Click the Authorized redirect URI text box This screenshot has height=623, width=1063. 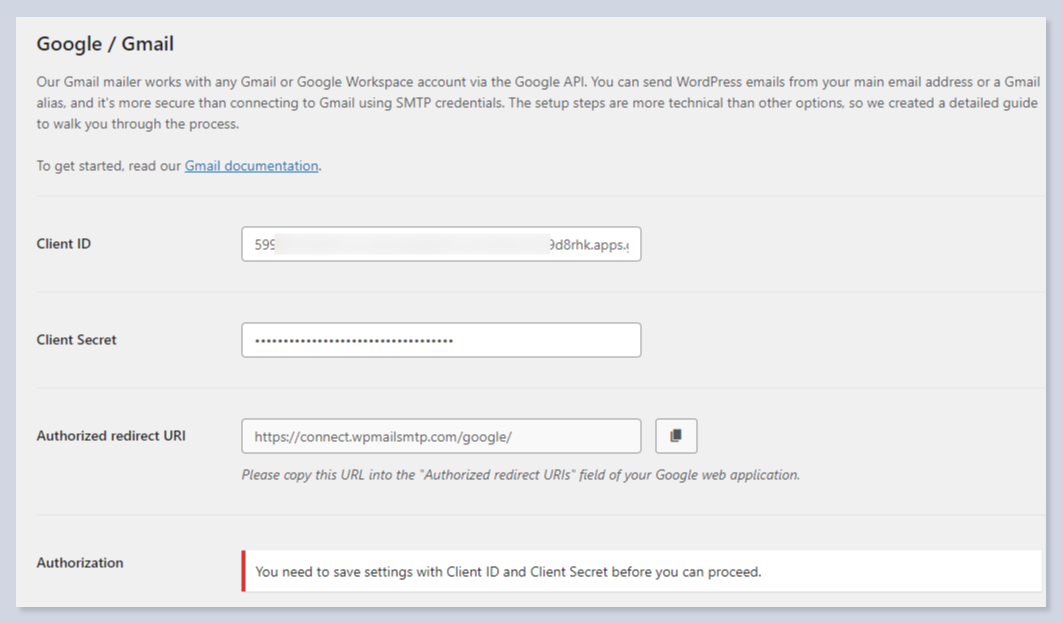click(441, 436)
